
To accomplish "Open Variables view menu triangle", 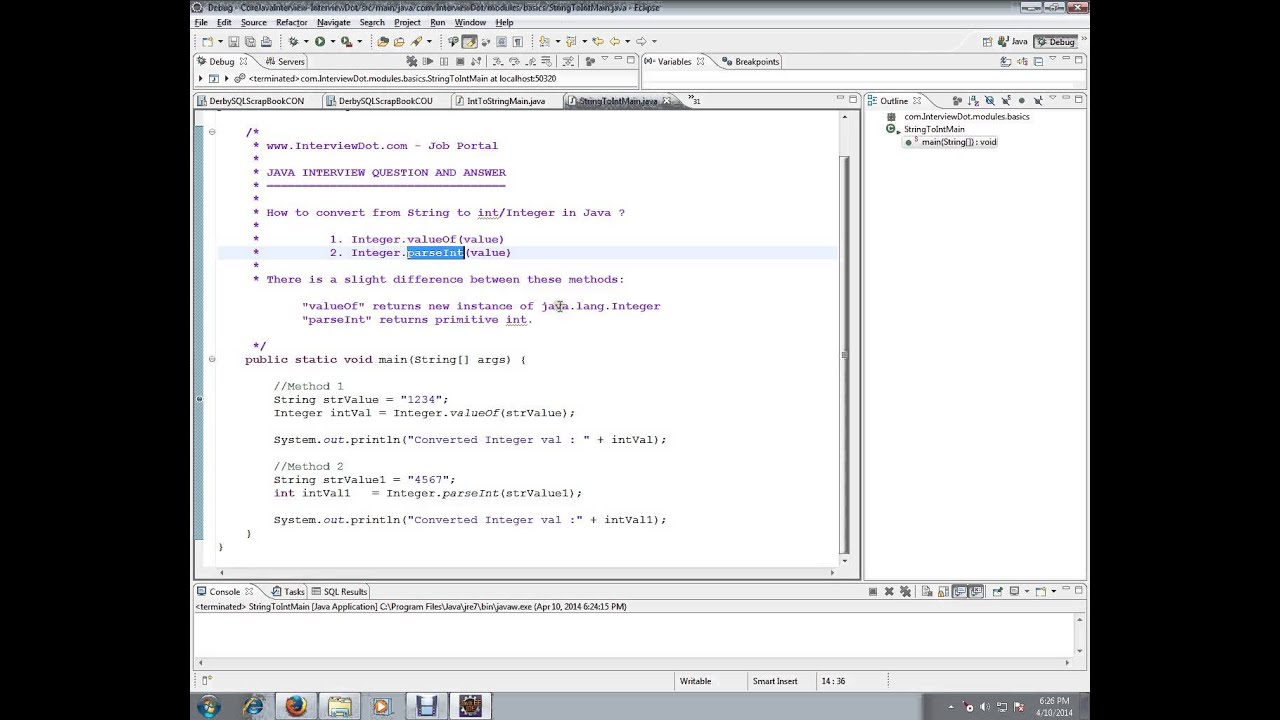I will pyautogui.click(x=1053, y=58).
